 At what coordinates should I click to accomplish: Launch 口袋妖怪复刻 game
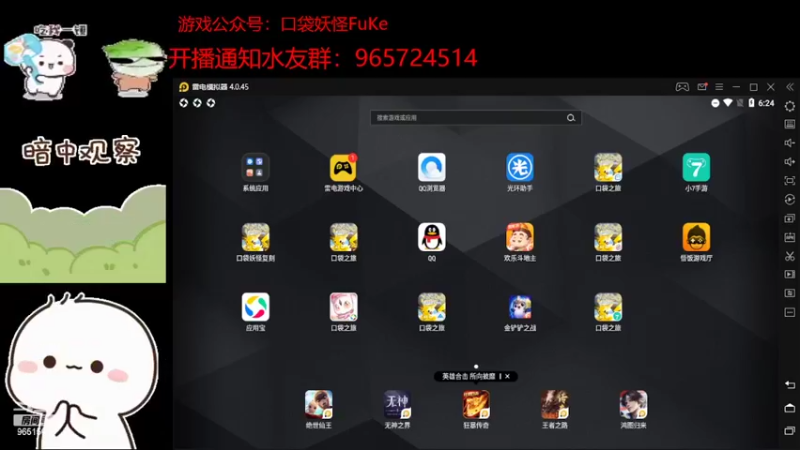coord(255,237)
